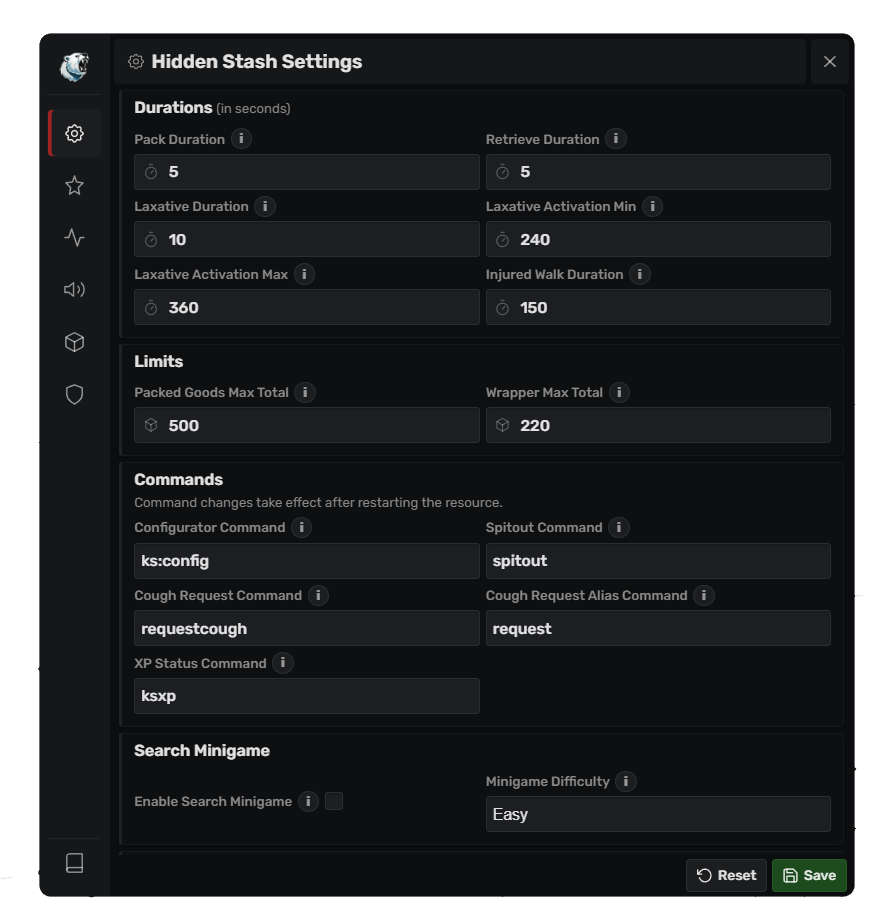Show info for Injured Walk Duration
The width and height of the screenshot is (892, 922).
pyautogui.click(x=639, y=274)
